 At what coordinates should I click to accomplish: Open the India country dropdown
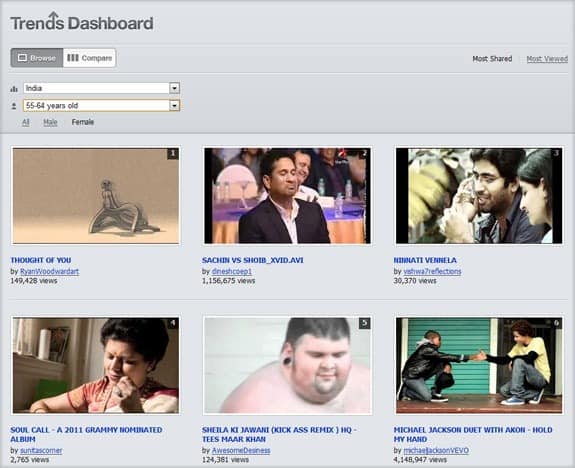tap(102, 88)
